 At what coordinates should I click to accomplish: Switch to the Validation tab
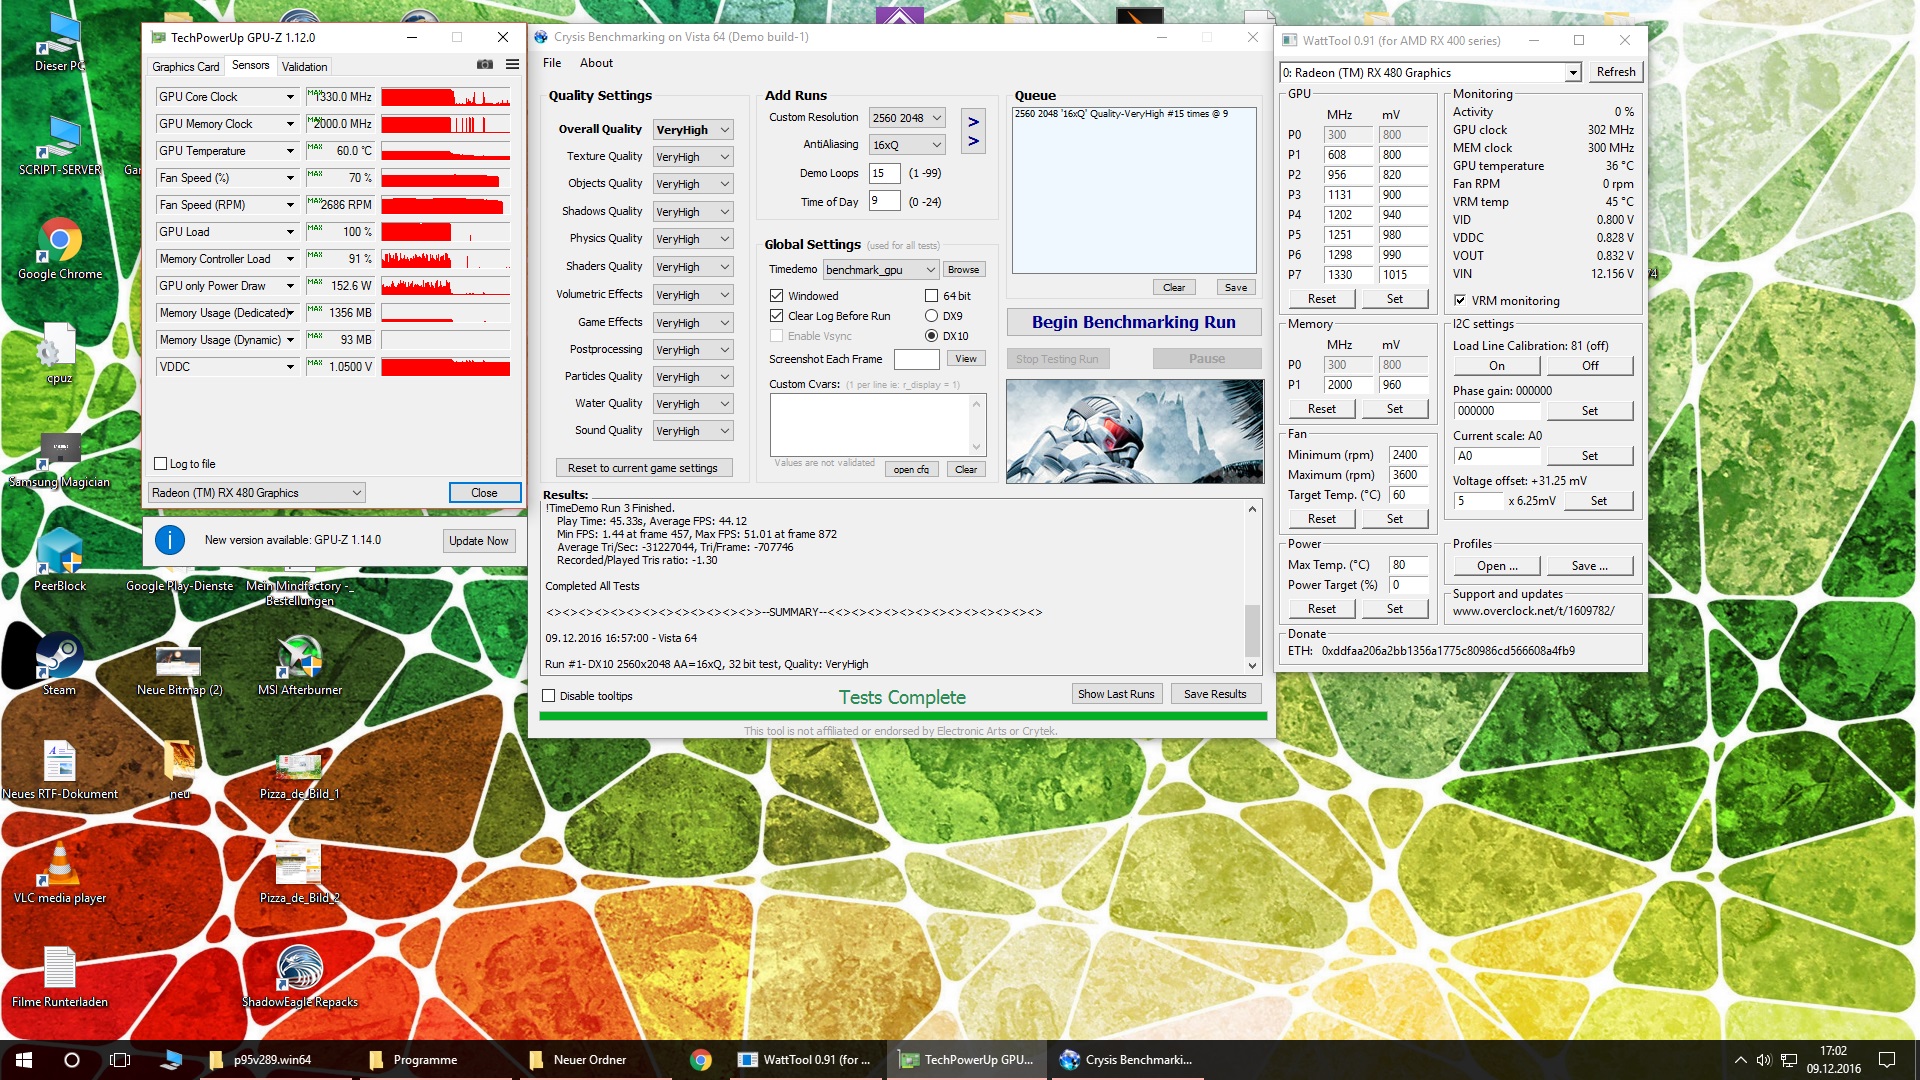click(304, 67)
